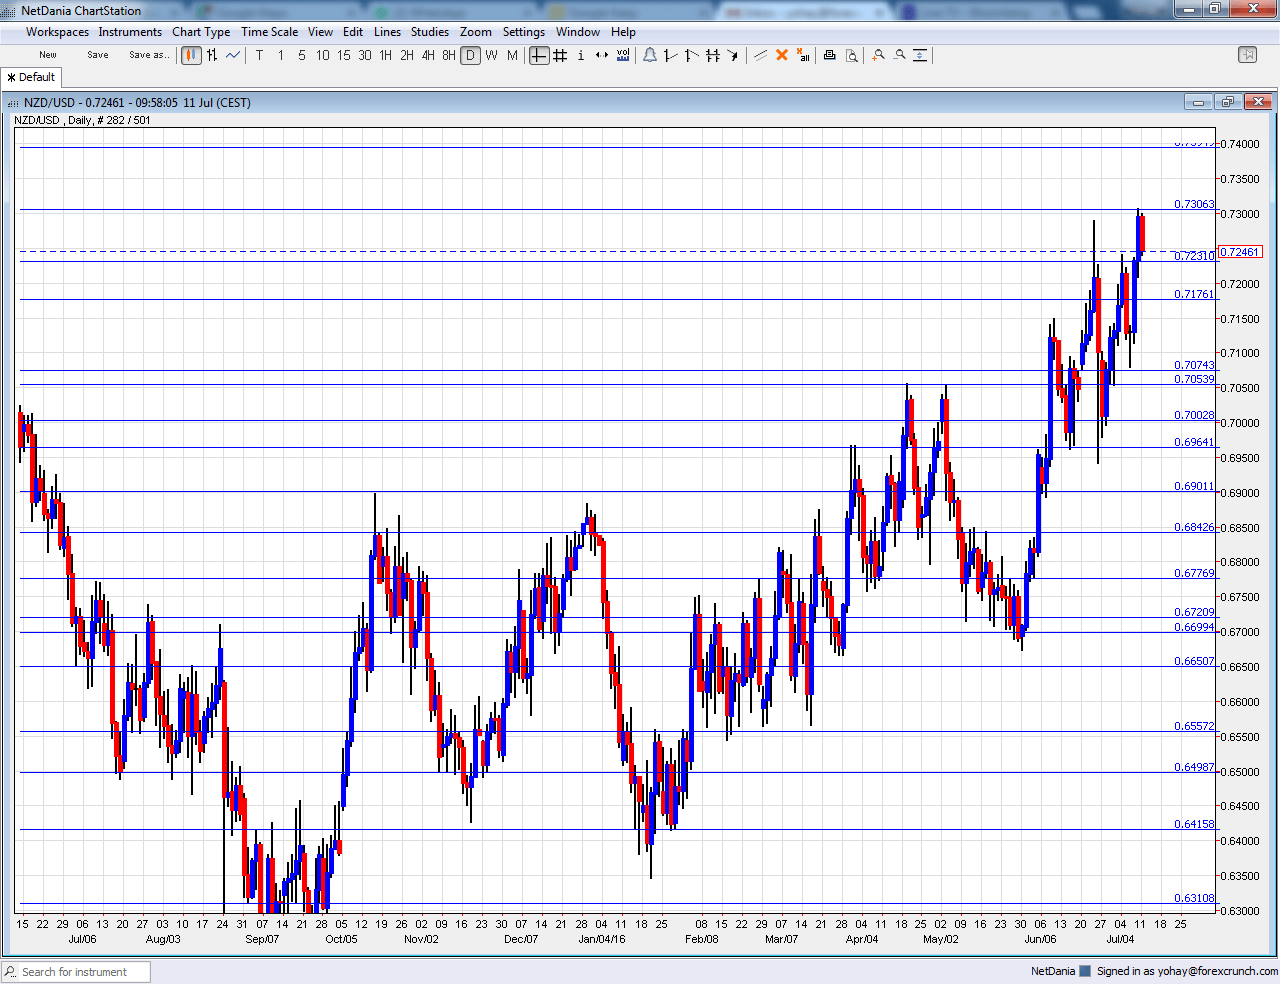Image resolution: width=1280 pixels, height=984 pixels.
Task: Switch to line chart type
Action: (231, 55)
